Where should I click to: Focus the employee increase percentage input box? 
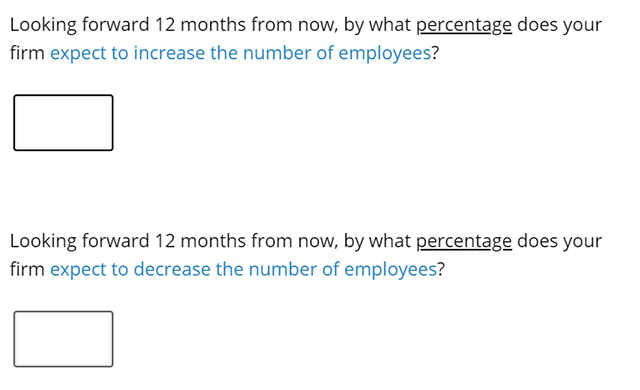click(63, 123)
